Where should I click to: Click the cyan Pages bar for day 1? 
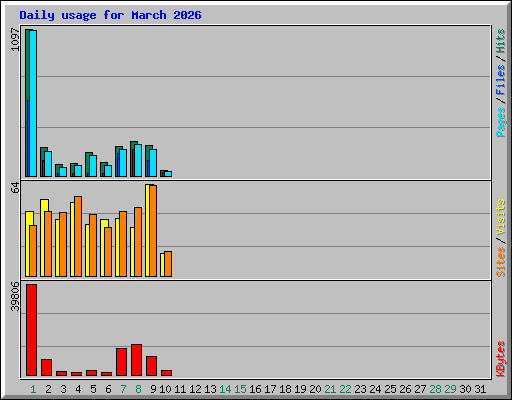[x=33, y=103]
